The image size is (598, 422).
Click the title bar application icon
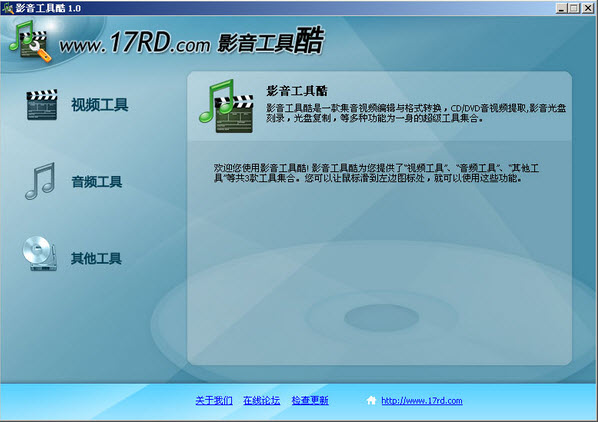coord(7,8)
